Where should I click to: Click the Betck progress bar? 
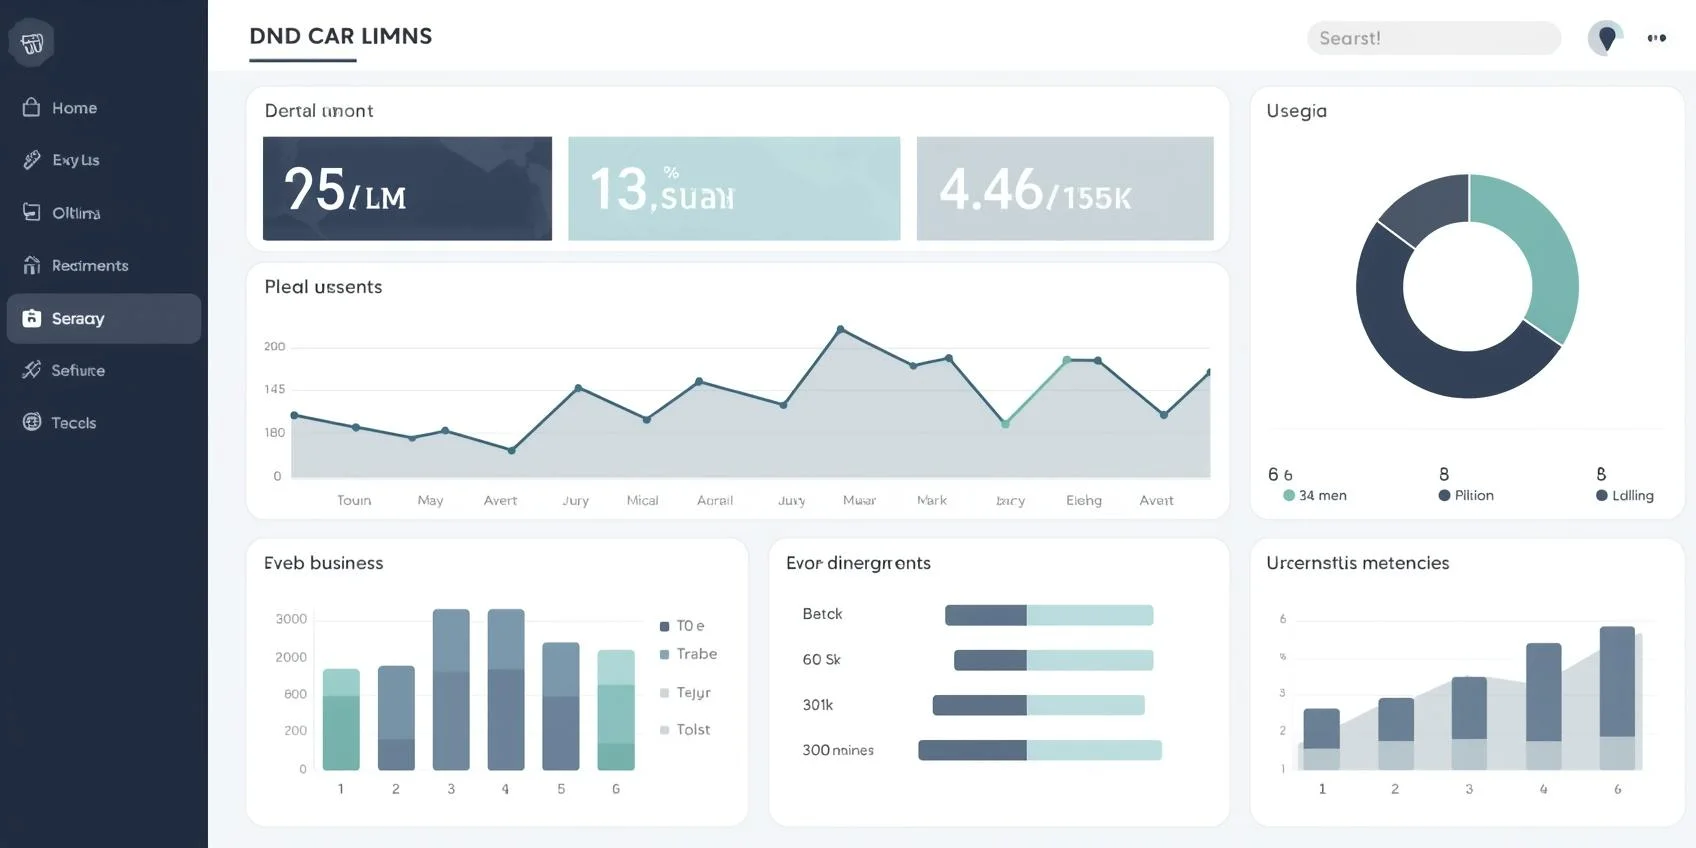tap(1048, 615)
